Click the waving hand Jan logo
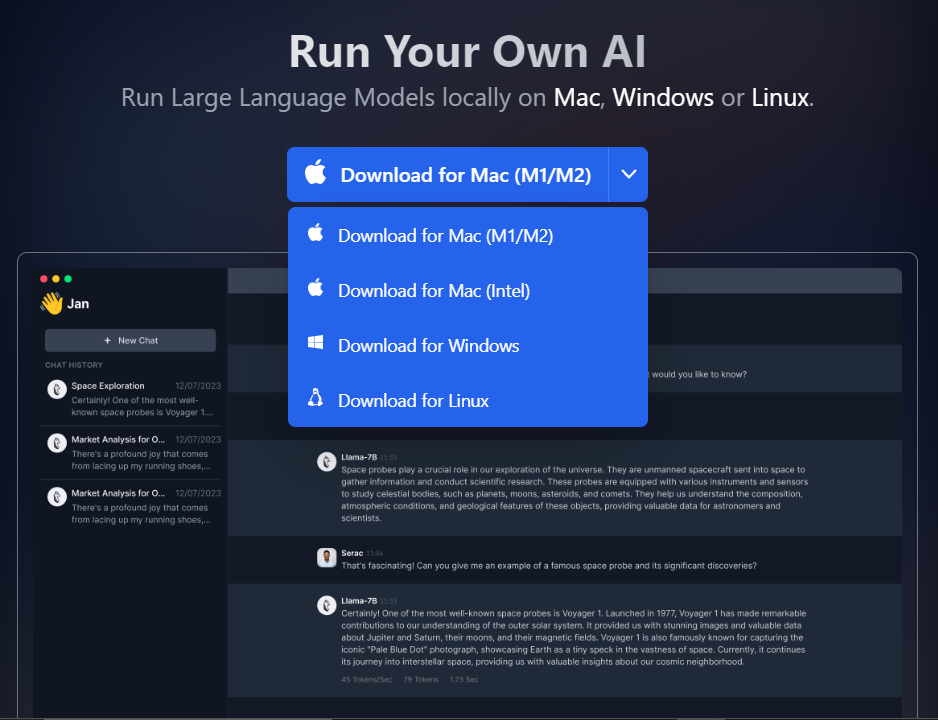 point(51,303)
